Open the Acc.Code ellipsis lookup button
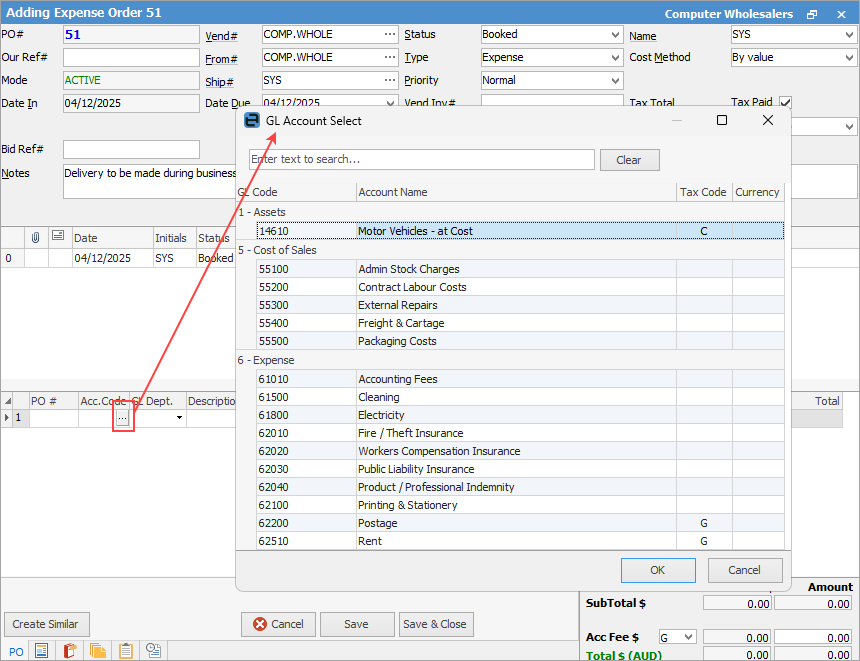The height and width of the screenshot is (661, 860). 122,418
